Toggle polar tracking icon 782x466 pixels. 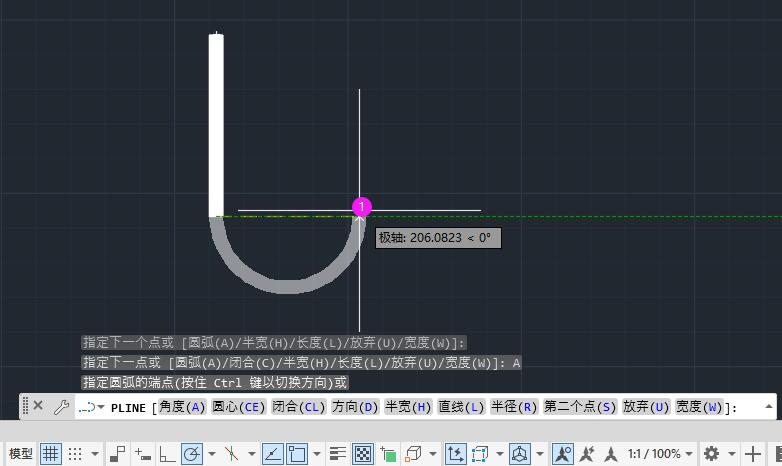[192, 454]
